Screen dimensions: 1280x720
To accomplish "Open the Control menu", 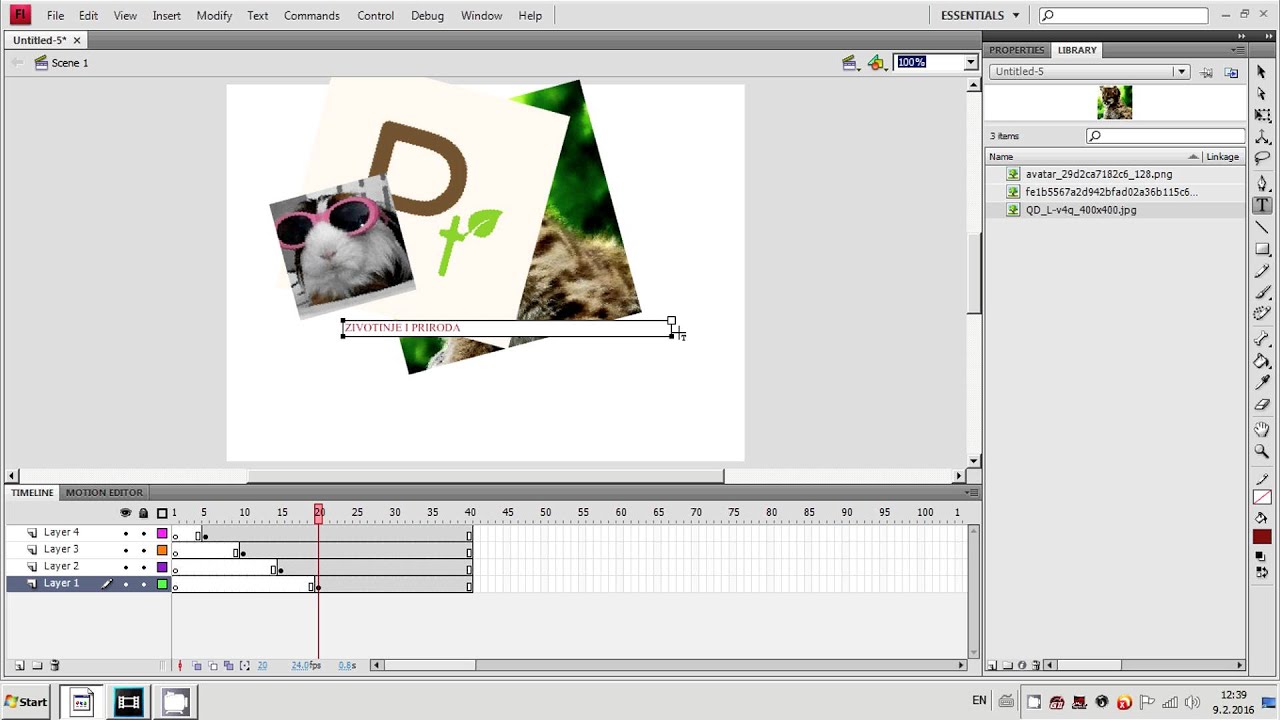I will (x=375, y=15).
